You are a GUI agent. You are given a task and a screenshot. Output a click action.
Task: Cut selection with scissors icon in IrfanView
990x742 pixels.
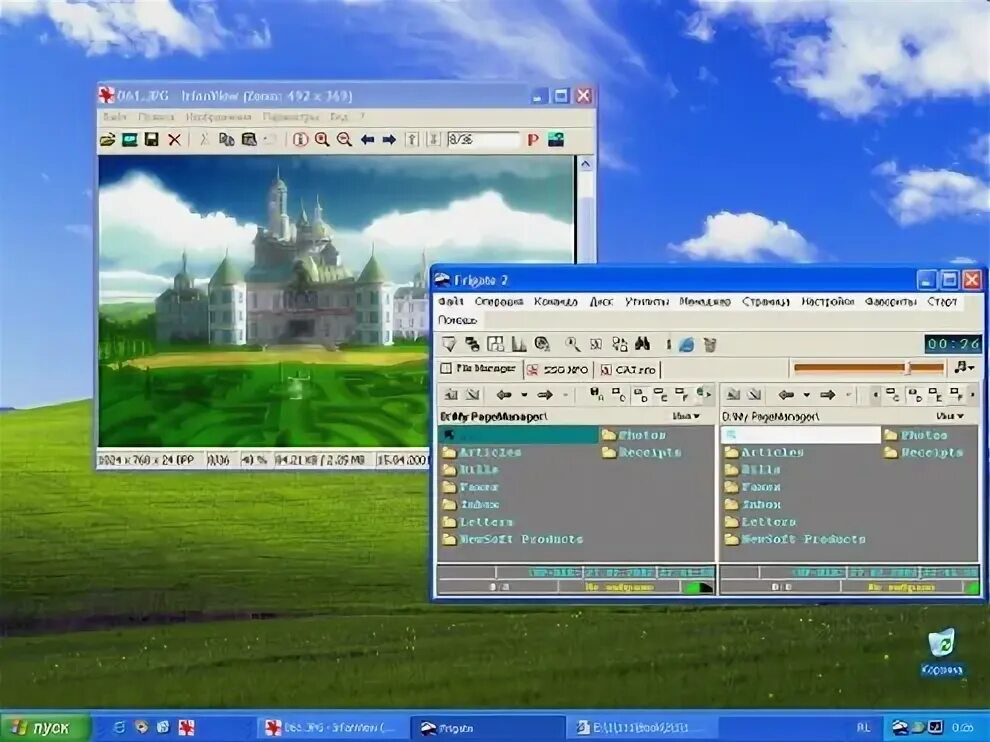pyautogui.click(x=203, y=140)
